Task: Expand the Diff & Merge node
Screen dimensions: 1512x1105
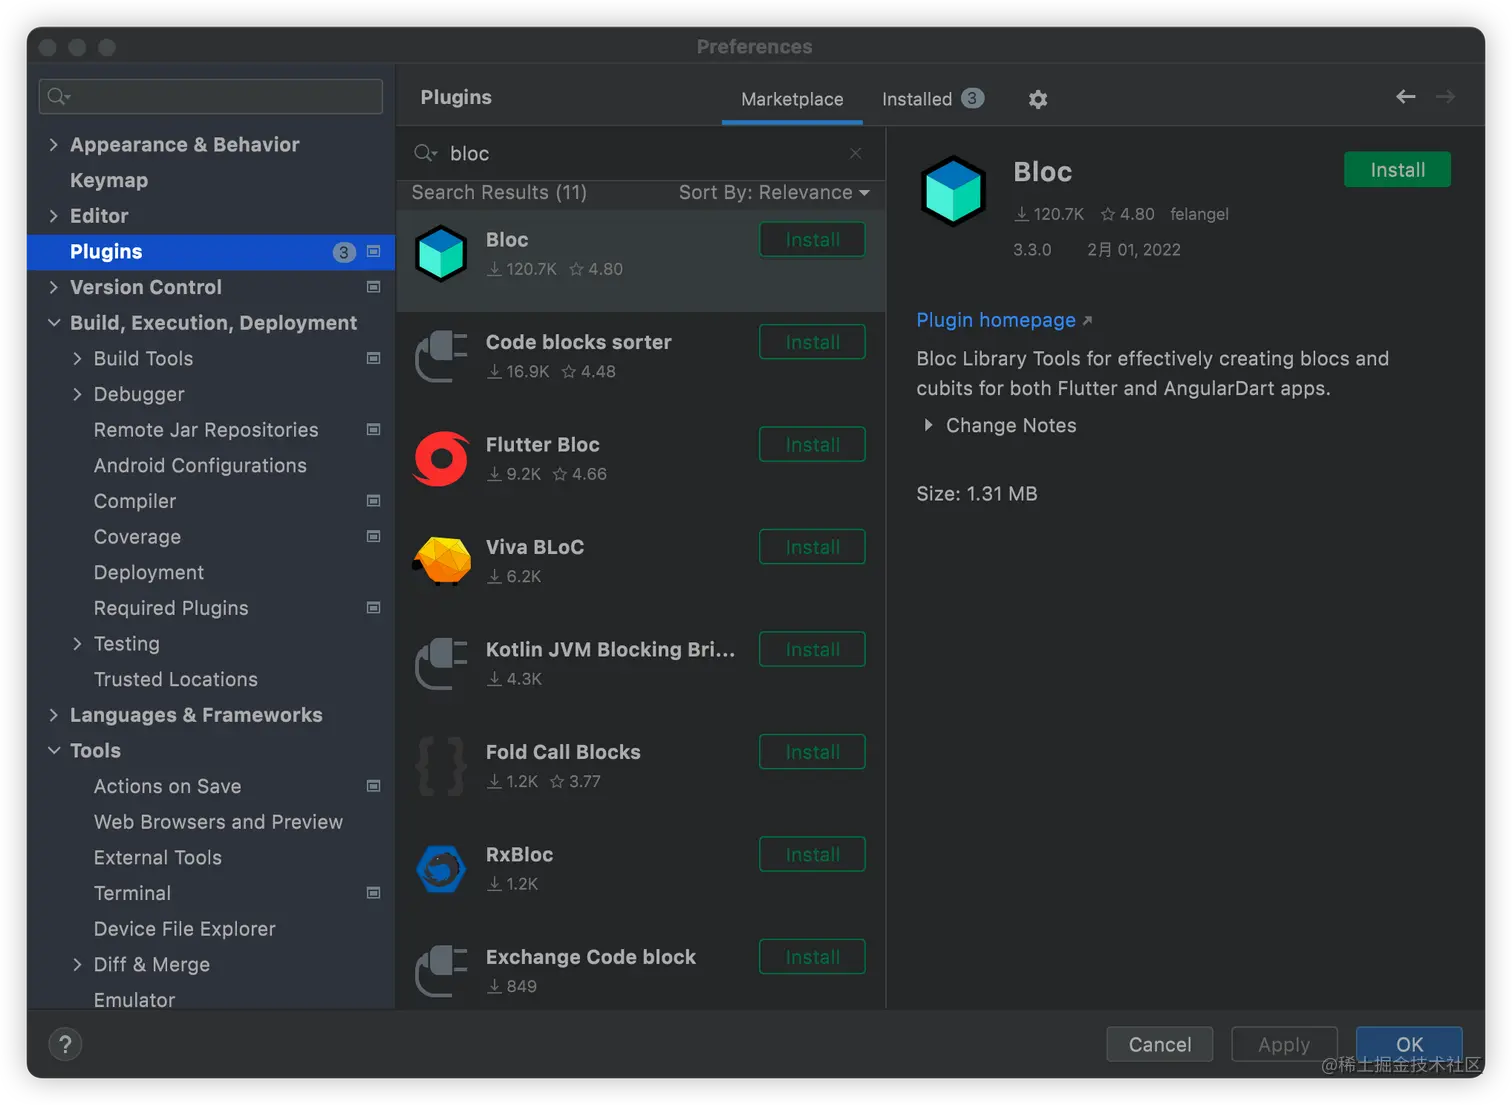Action: [x=77, y=965]
